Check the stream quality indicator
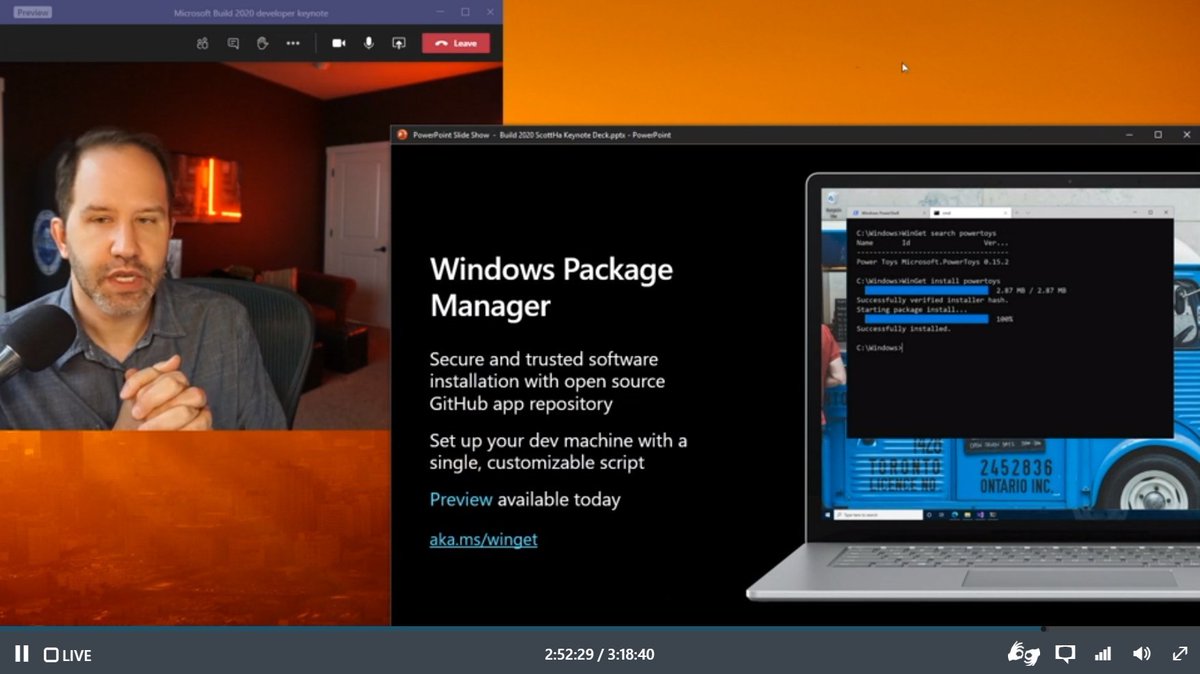 tap(1102, 655)
